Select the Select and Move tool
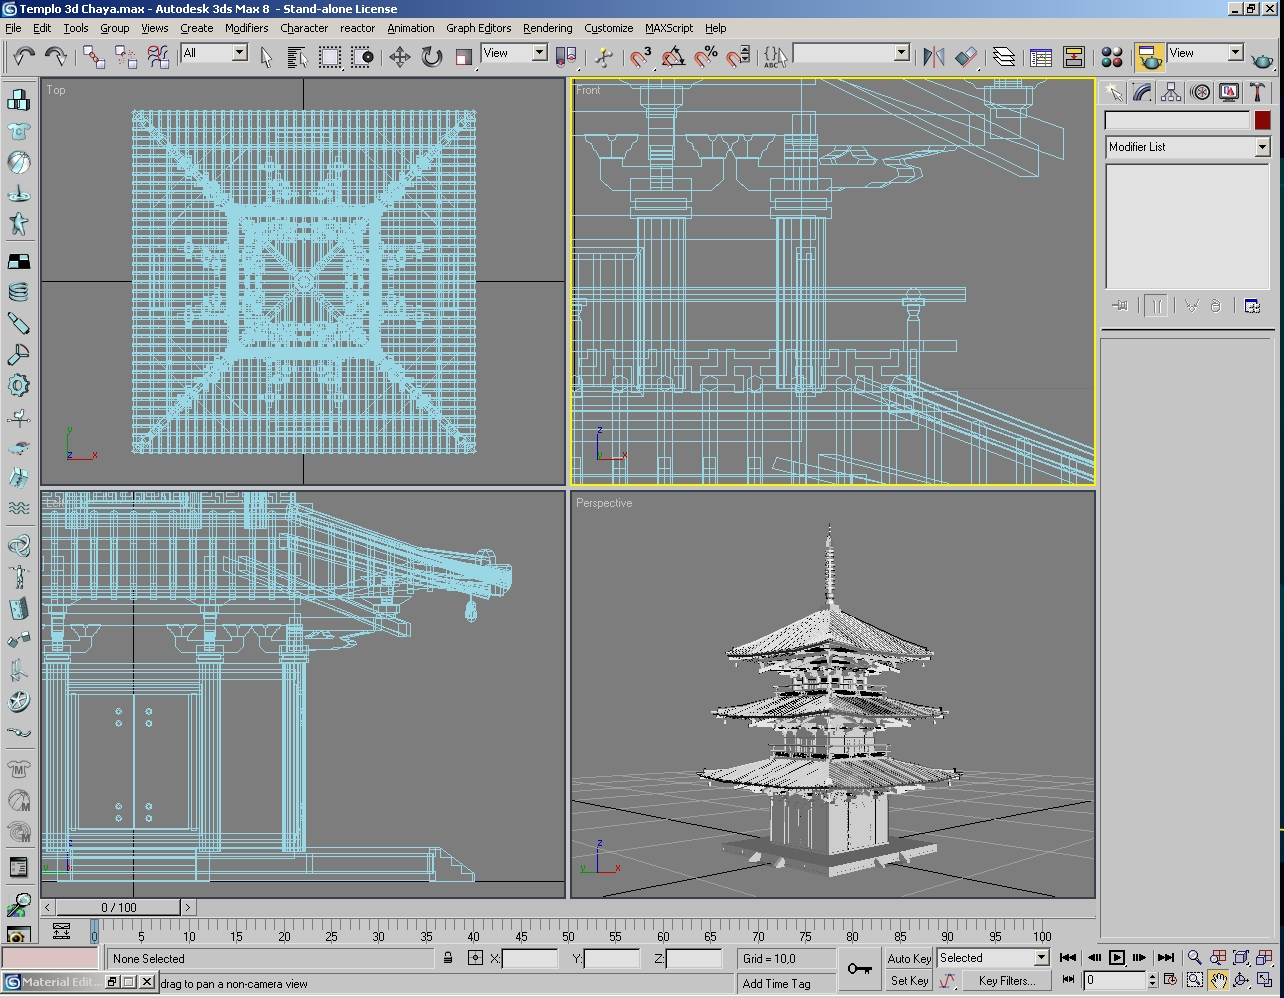Image resolution: width=1284 pixels, height=998 pixels. click(x=399, y=56)
